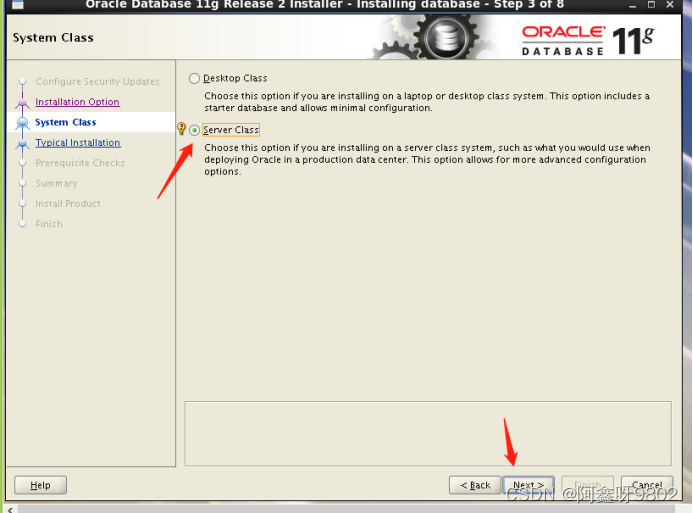This screenshot has height=513, width=693.
Task: Open the Typical Installation step link
Action: [x=78, y=143]
